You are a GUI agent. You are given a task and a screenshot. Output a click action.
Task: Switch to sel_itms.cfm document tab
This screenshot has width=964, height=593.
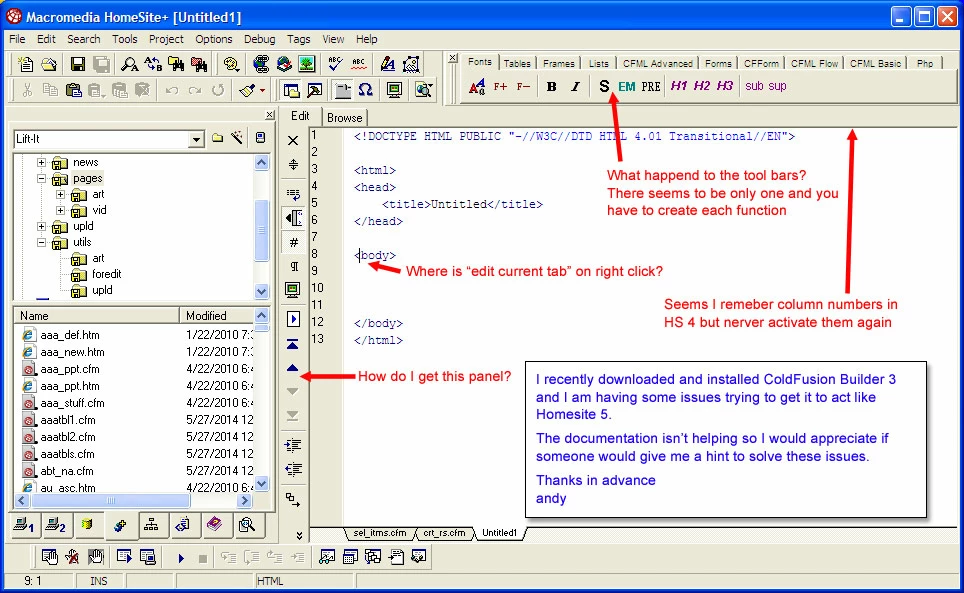[x=379, y=533]
